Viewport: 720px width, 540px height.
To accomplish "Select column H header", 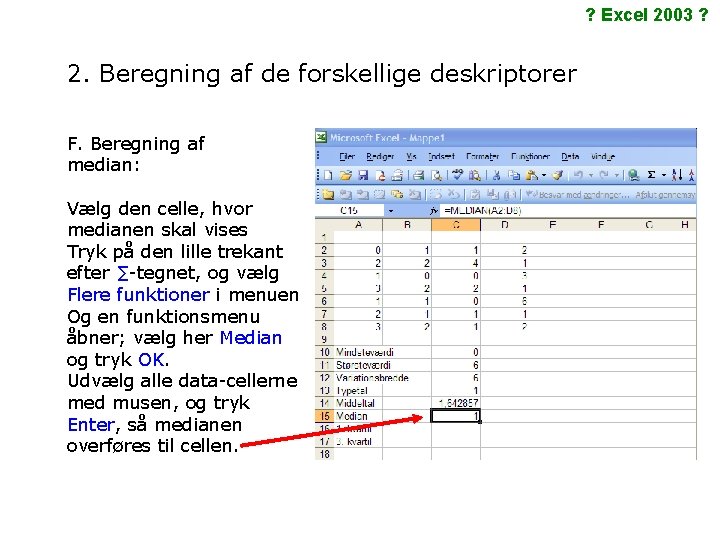I will 685,225.
